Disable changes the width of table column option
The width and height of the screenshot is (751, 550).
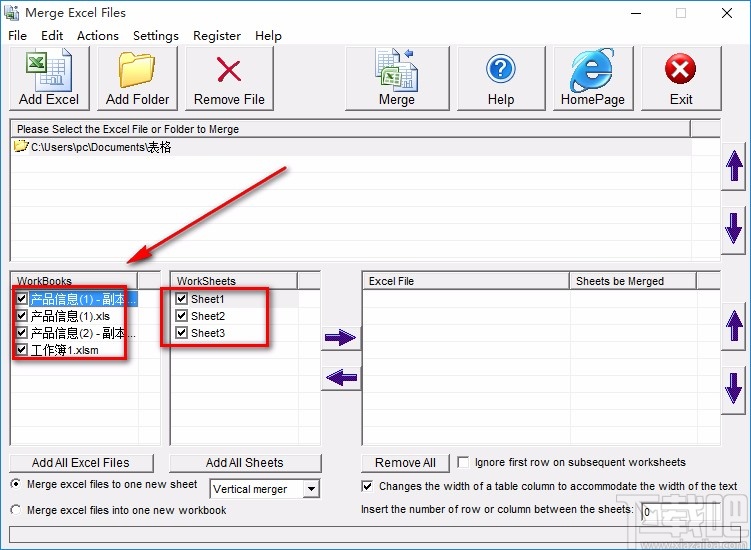point(367,486)
